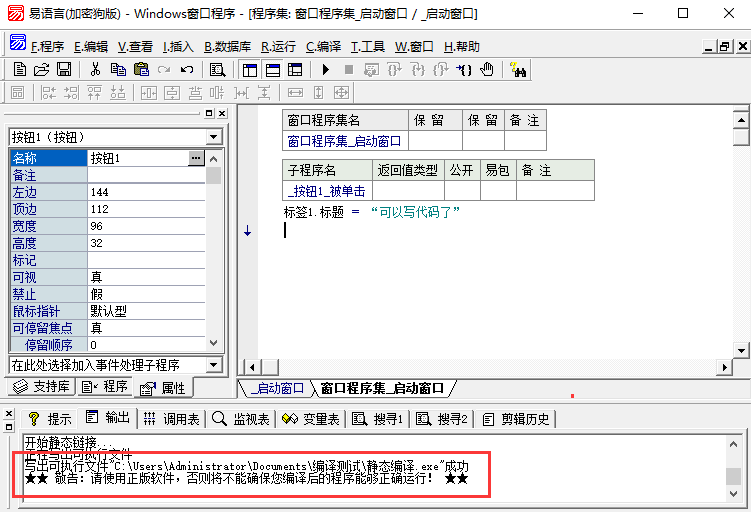Open the 按钮1 component selector dropdown
Image resolution: width=751 pixels, height=512 pixels.
[x=214, y=137]
